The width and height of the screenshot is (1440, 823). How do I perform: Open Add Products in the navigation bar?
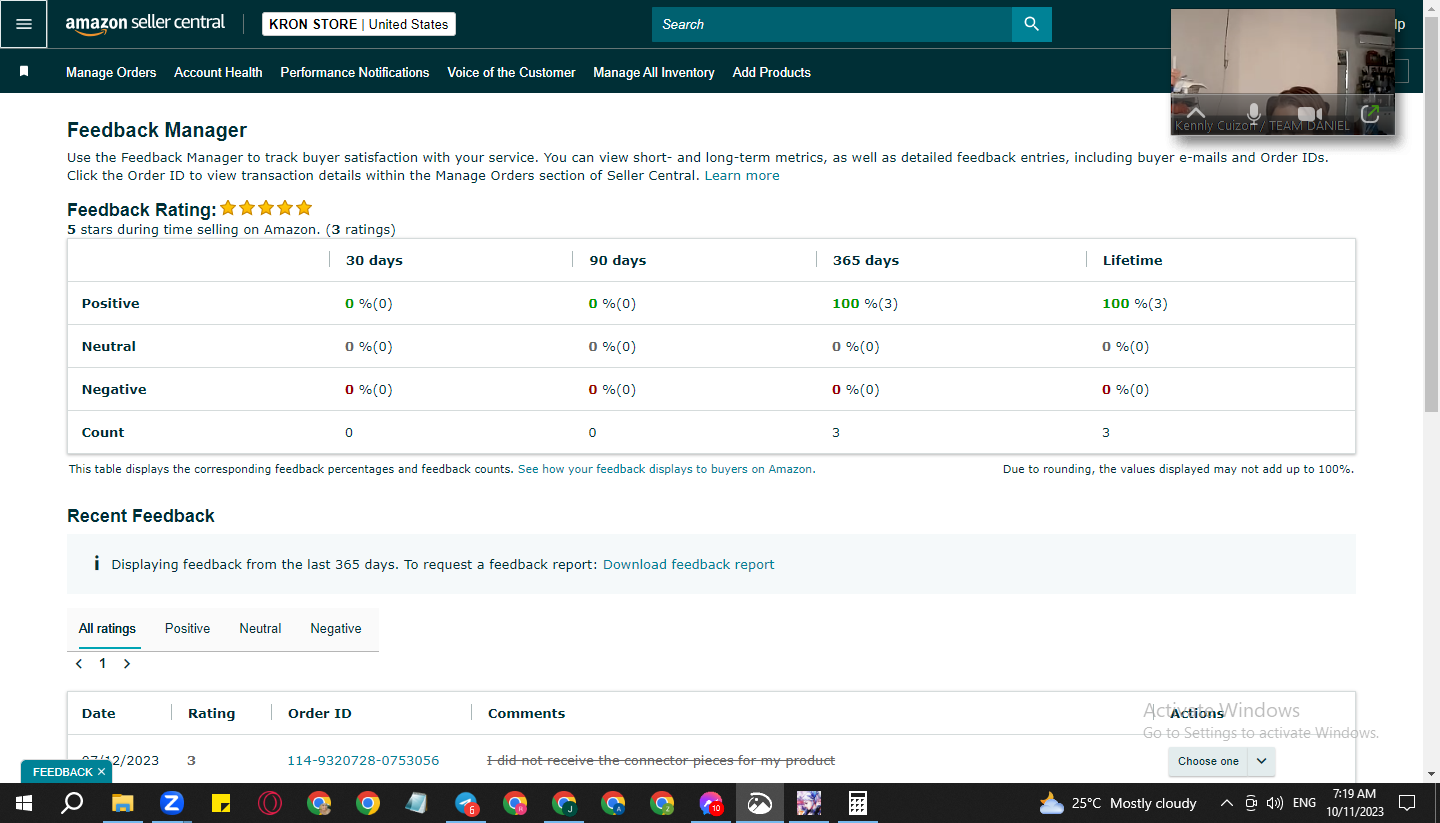[772, 72]
